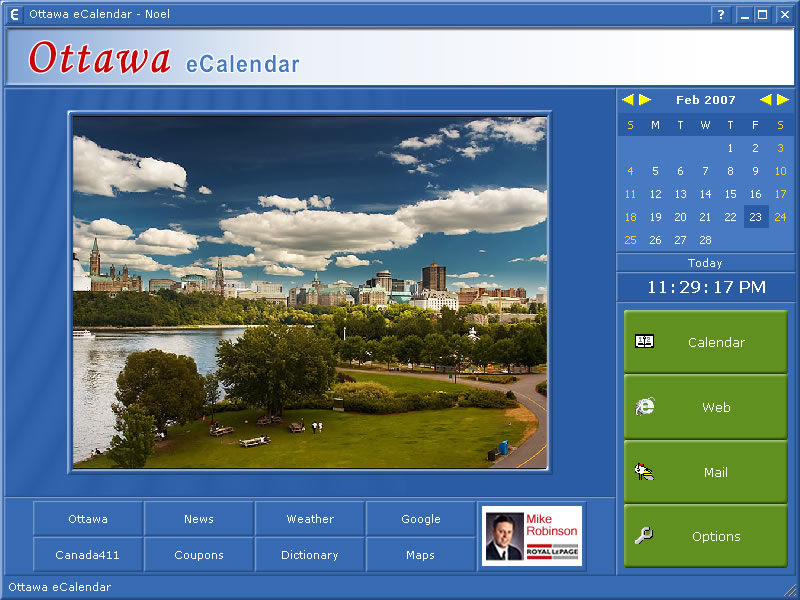Open the Maps button
This screenshot has width=800, height=600.
click(421, 555)
